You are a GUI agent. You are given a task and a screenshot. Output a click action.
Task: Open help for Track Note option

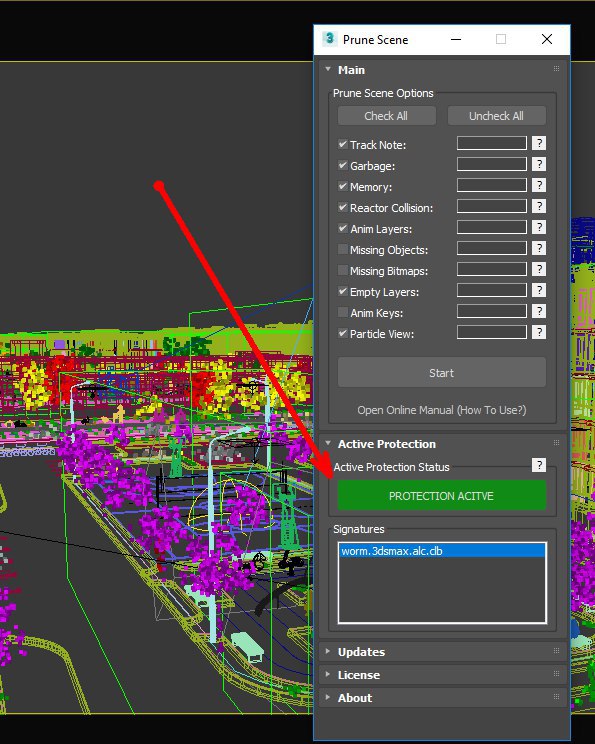pos(539,143)
